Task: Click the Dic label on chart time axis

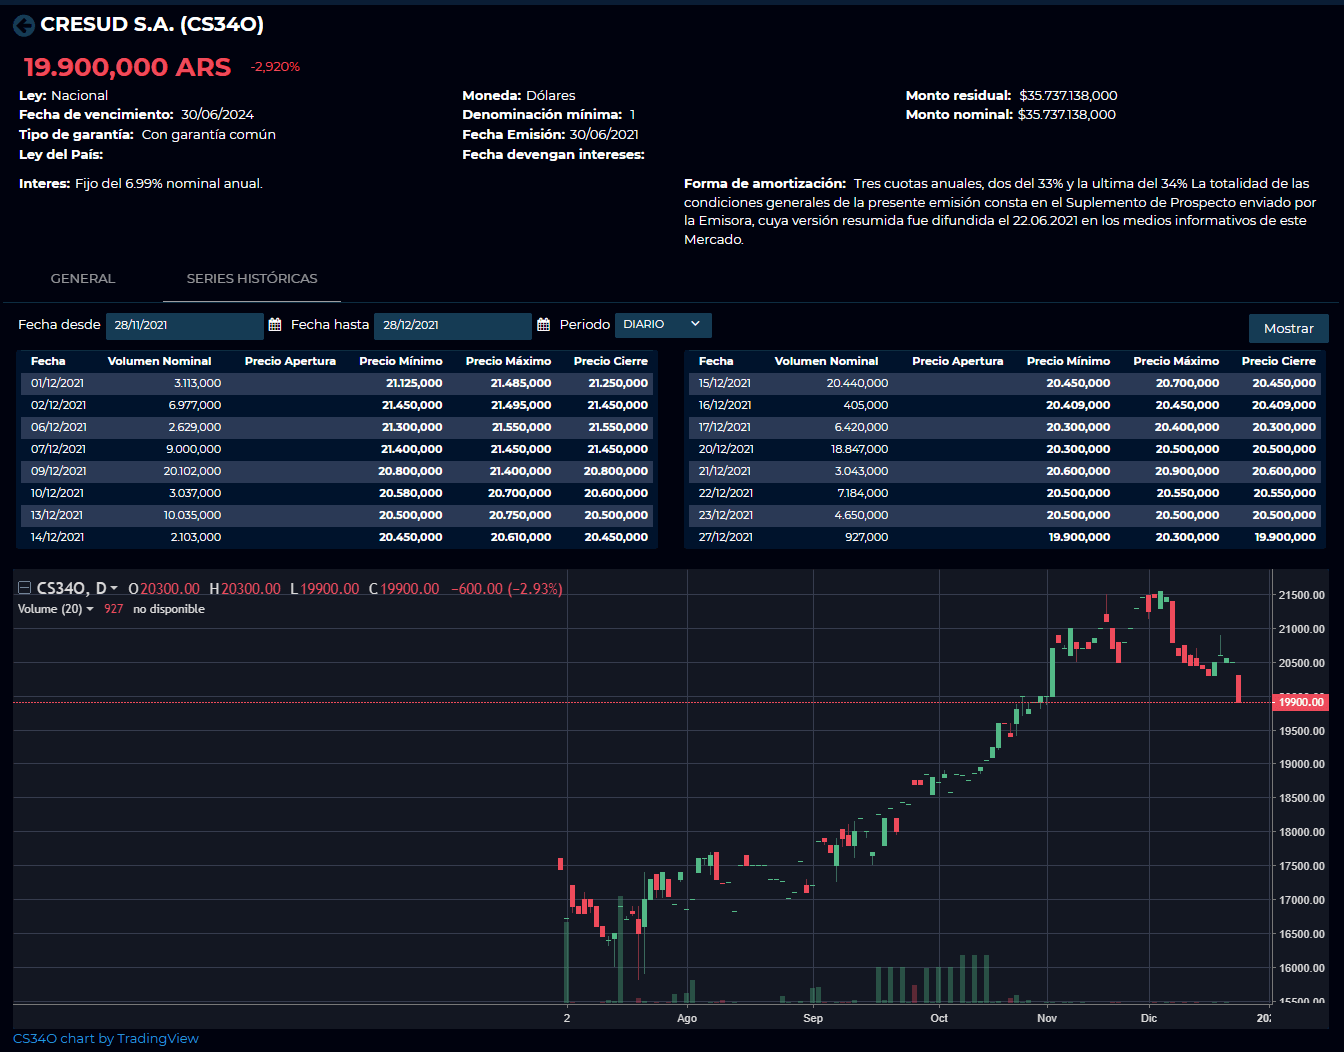Action: [x=1149, y=1018]
